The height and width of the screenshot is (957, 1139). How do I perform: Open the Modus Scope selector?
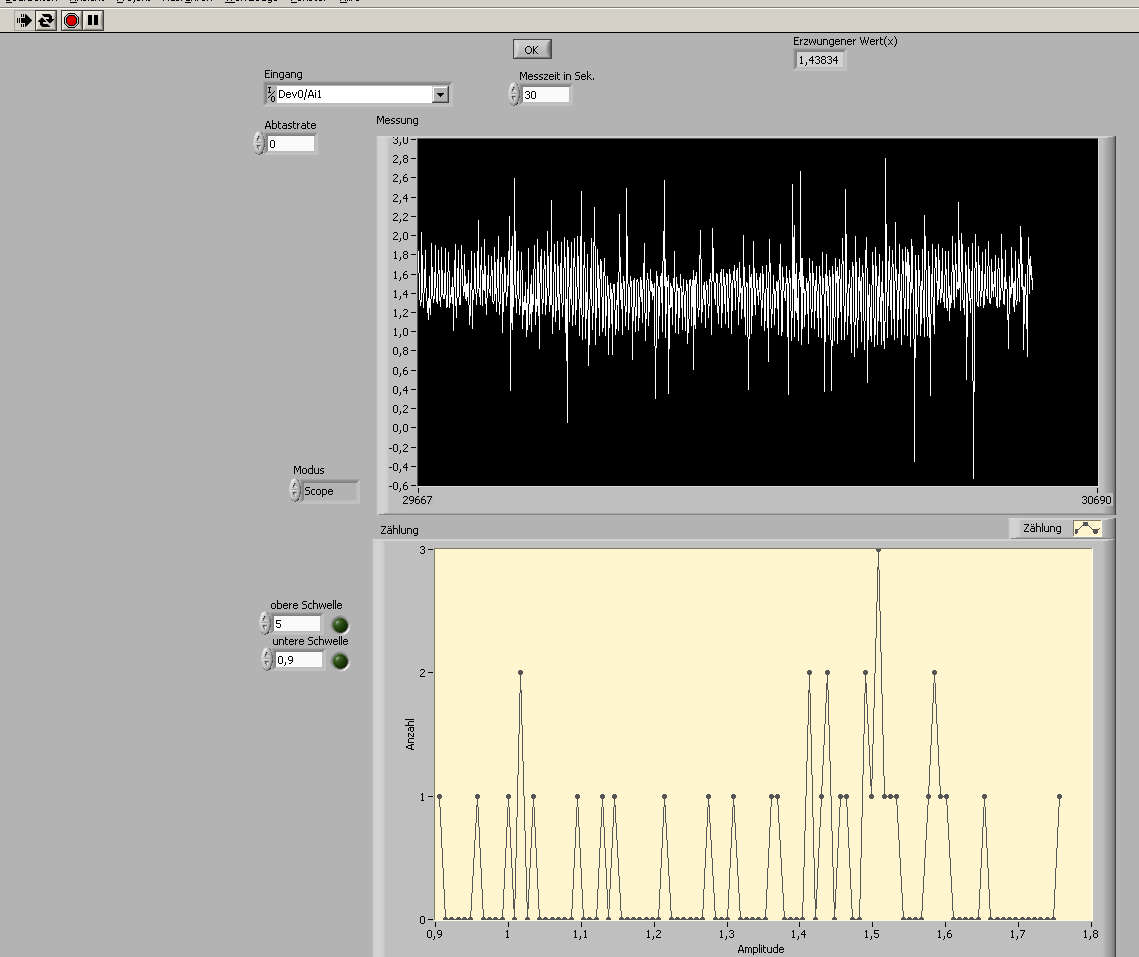[x=330, y=491]
